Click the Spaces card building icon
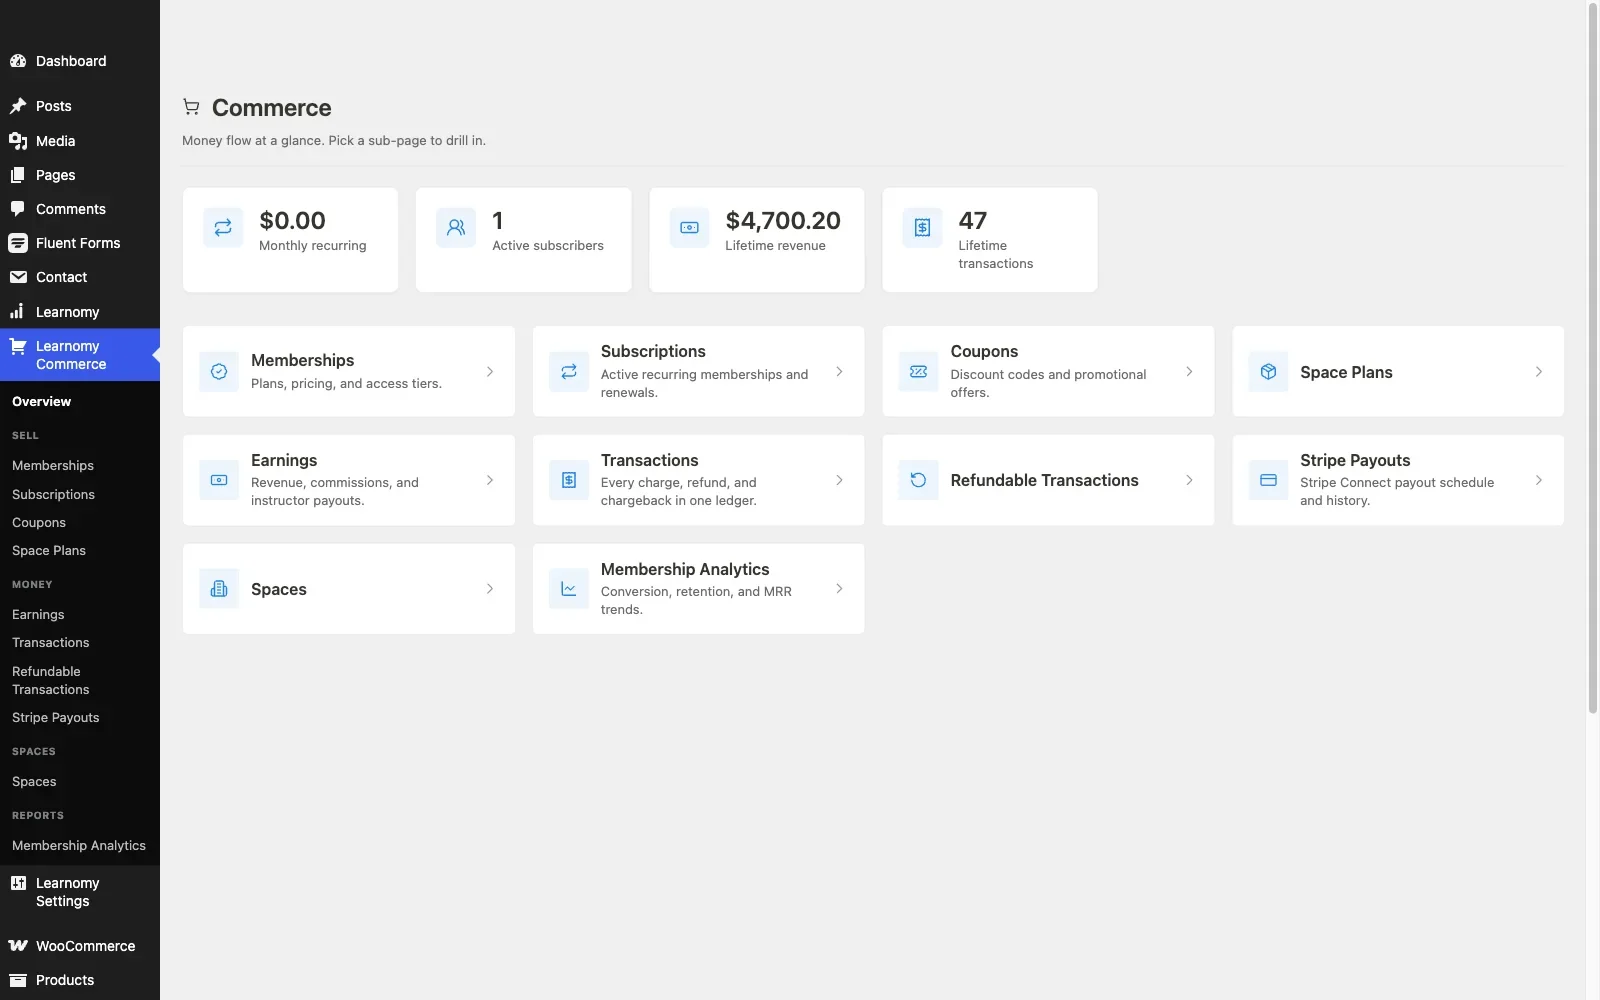The height and width of the screenshot is (1000, 1600). coord(219,589)
